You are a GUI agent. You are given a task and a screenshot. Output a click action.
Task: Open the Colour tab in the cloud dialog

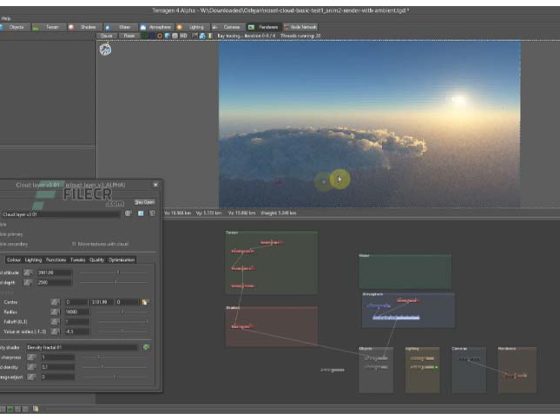14,260
